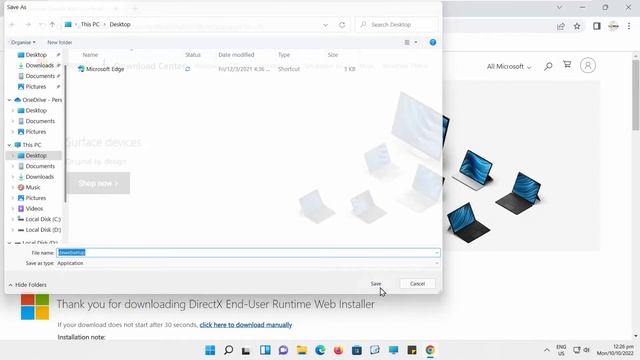640x360 pixels.
Task: Open pinned Pictures quick access folder
Action: click(x=36, y=87)
